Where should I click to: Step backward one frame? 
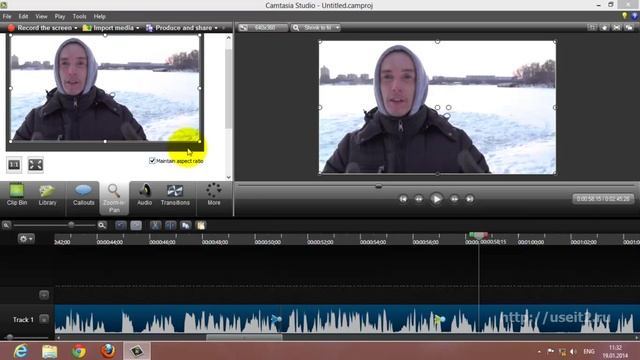click(419, 199)
